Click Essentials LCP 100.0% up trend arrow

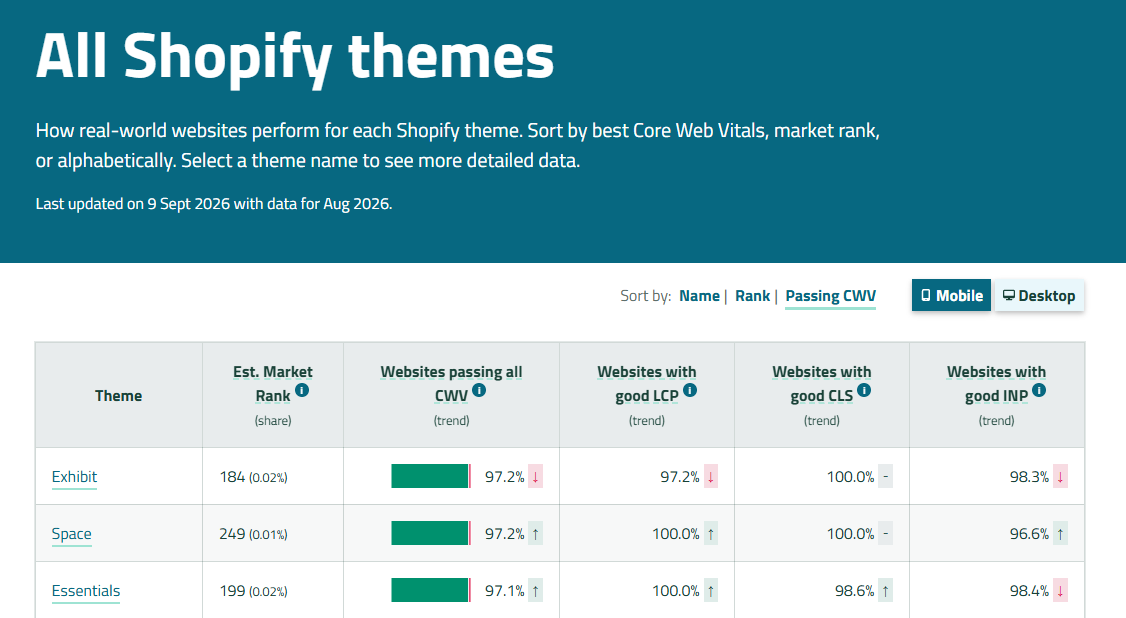(x=710, y=591)
